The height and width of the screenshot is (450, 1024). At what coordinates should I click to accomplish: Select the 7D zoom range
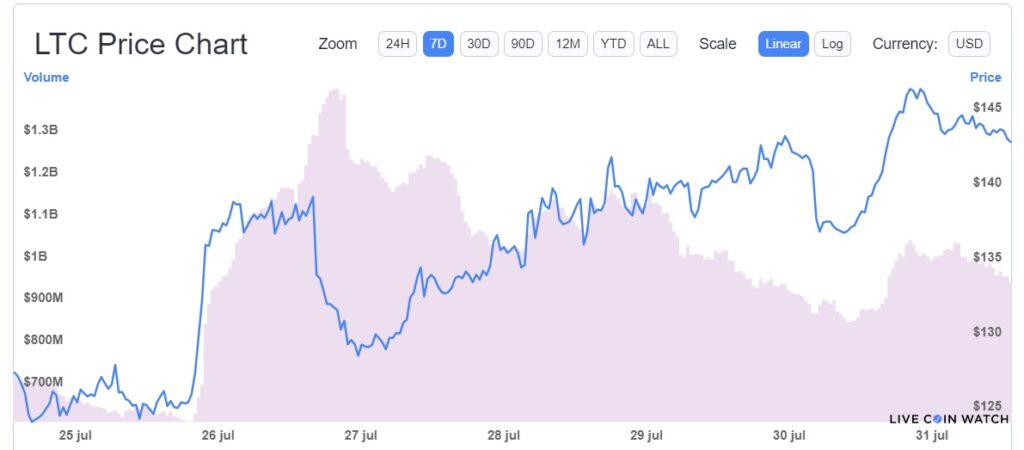(x=438, y=44)
